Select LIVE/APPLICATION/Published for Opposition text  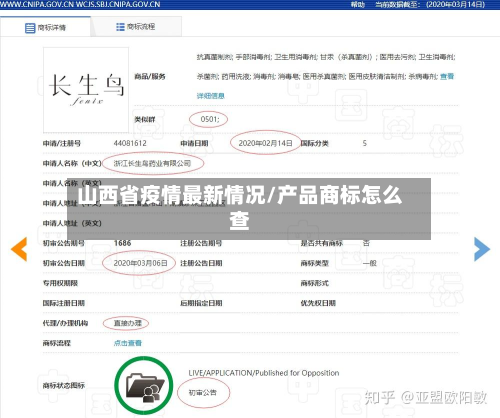coord(264,373)
